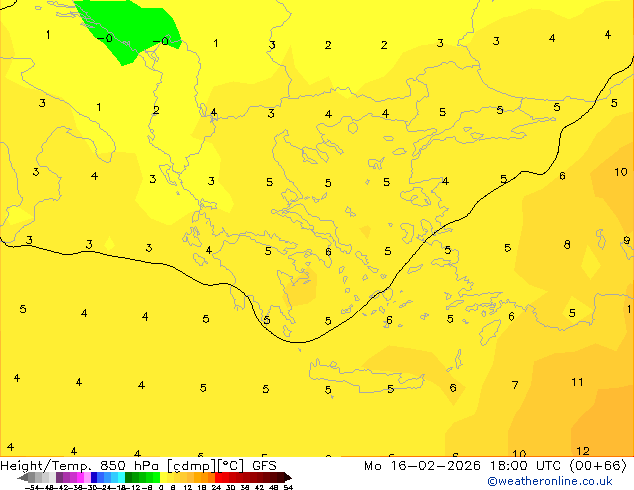Click the Mo 16-02-2026 18:00 UTC timestamp
634x490 pixels.
(495, 465)
